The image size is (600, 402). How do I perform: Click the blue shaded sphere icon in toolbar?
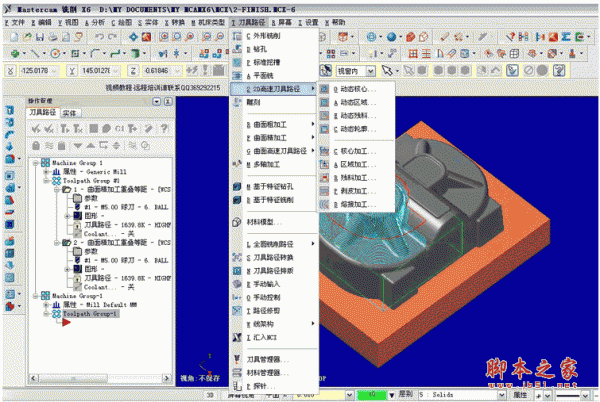tap(391, 37)
